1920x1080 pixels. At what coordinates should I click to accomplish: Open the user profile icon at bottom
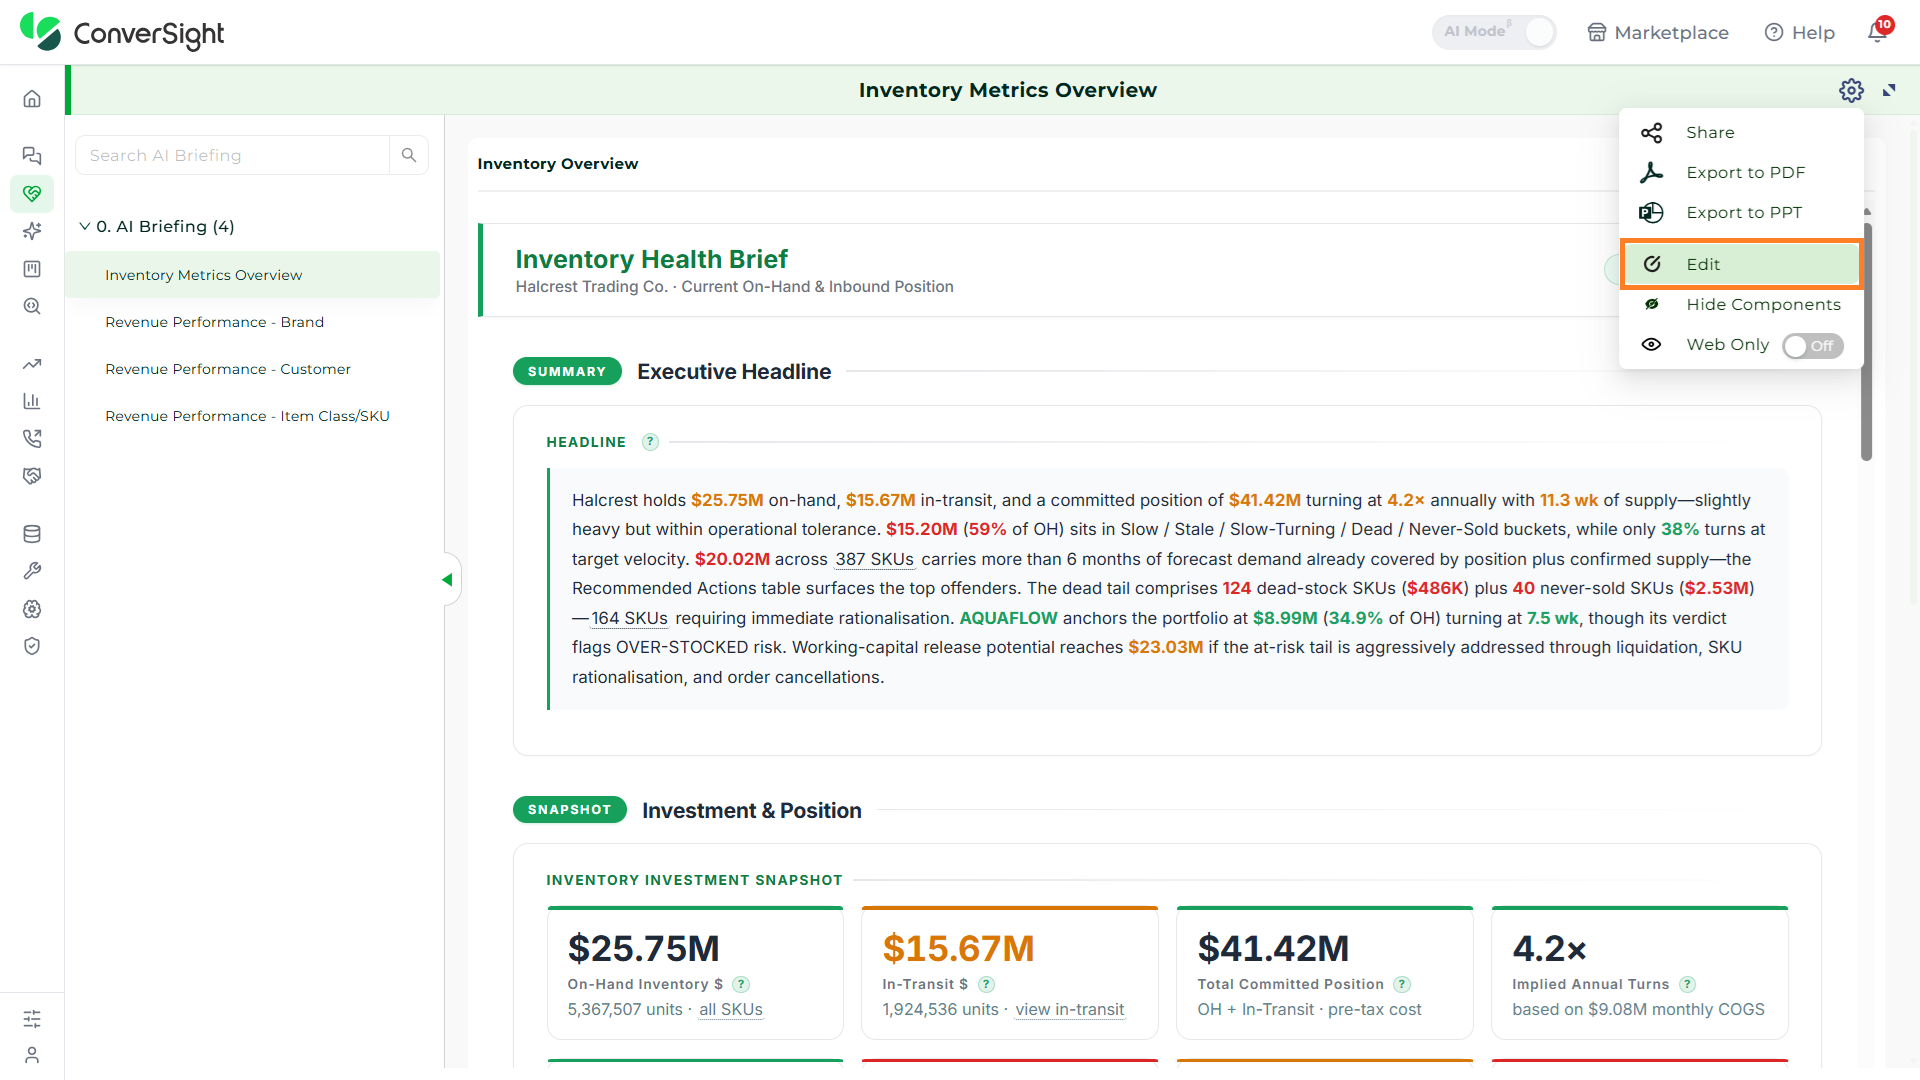click(32, 1055)
